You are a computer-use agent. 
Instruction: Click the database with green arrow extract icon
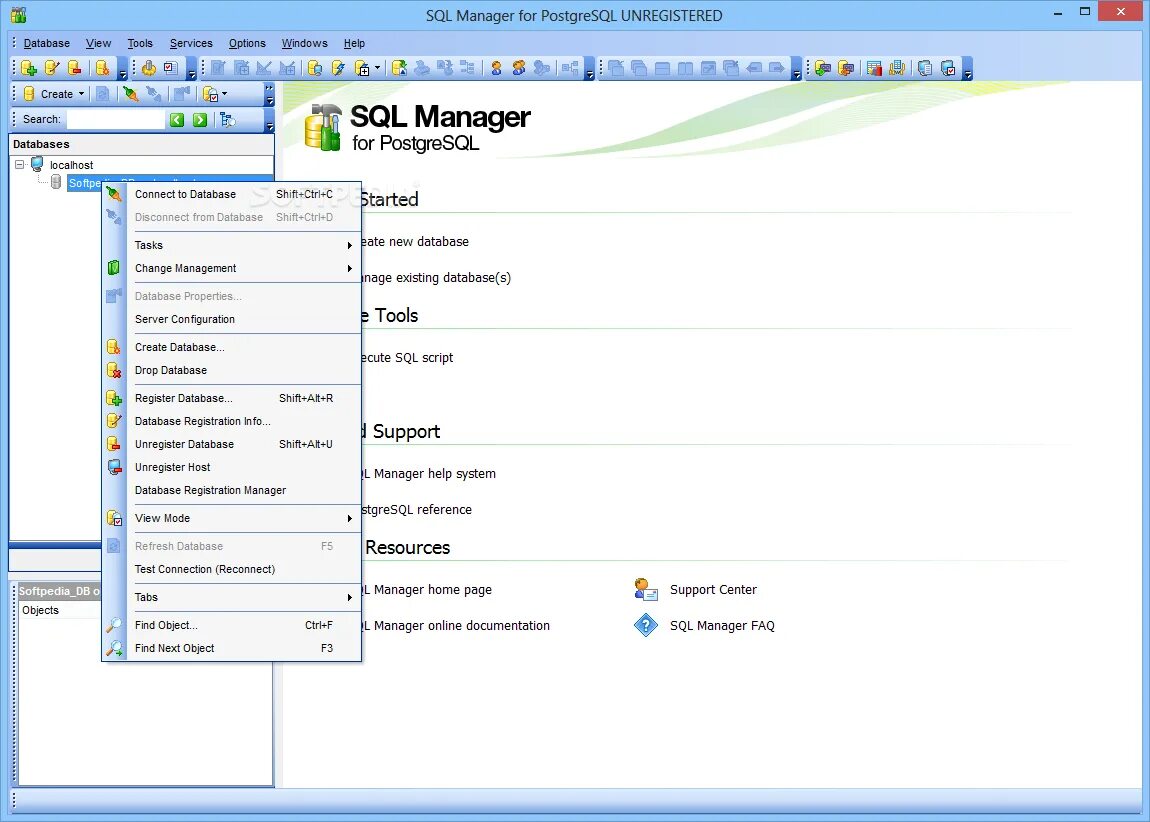(x=399, y=68)
